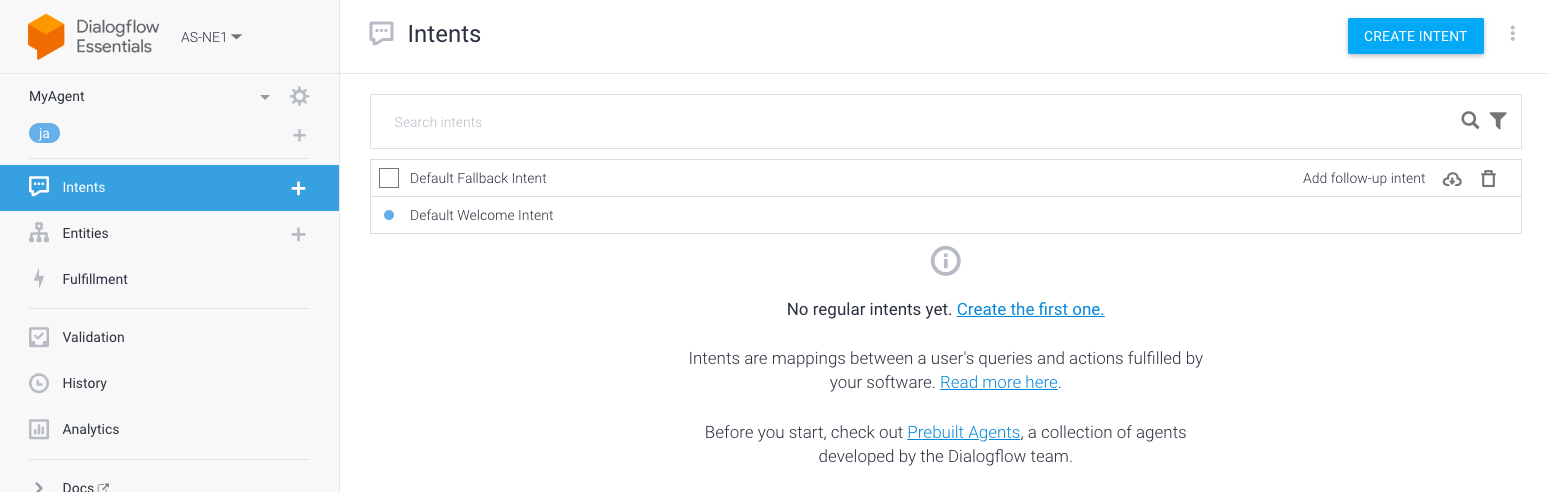Image resolution: width=1548 pixels, height=492 pixels.
Task: Open the intents filter funnel icon
Action: tap(1498, 121)
